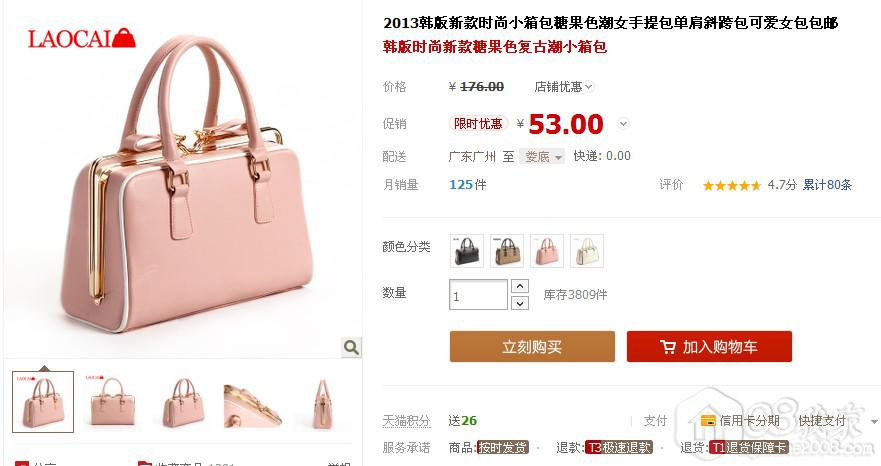Expand the chevron beside the 53.00 price
The image size is (881, 466).
click(623, 124)
